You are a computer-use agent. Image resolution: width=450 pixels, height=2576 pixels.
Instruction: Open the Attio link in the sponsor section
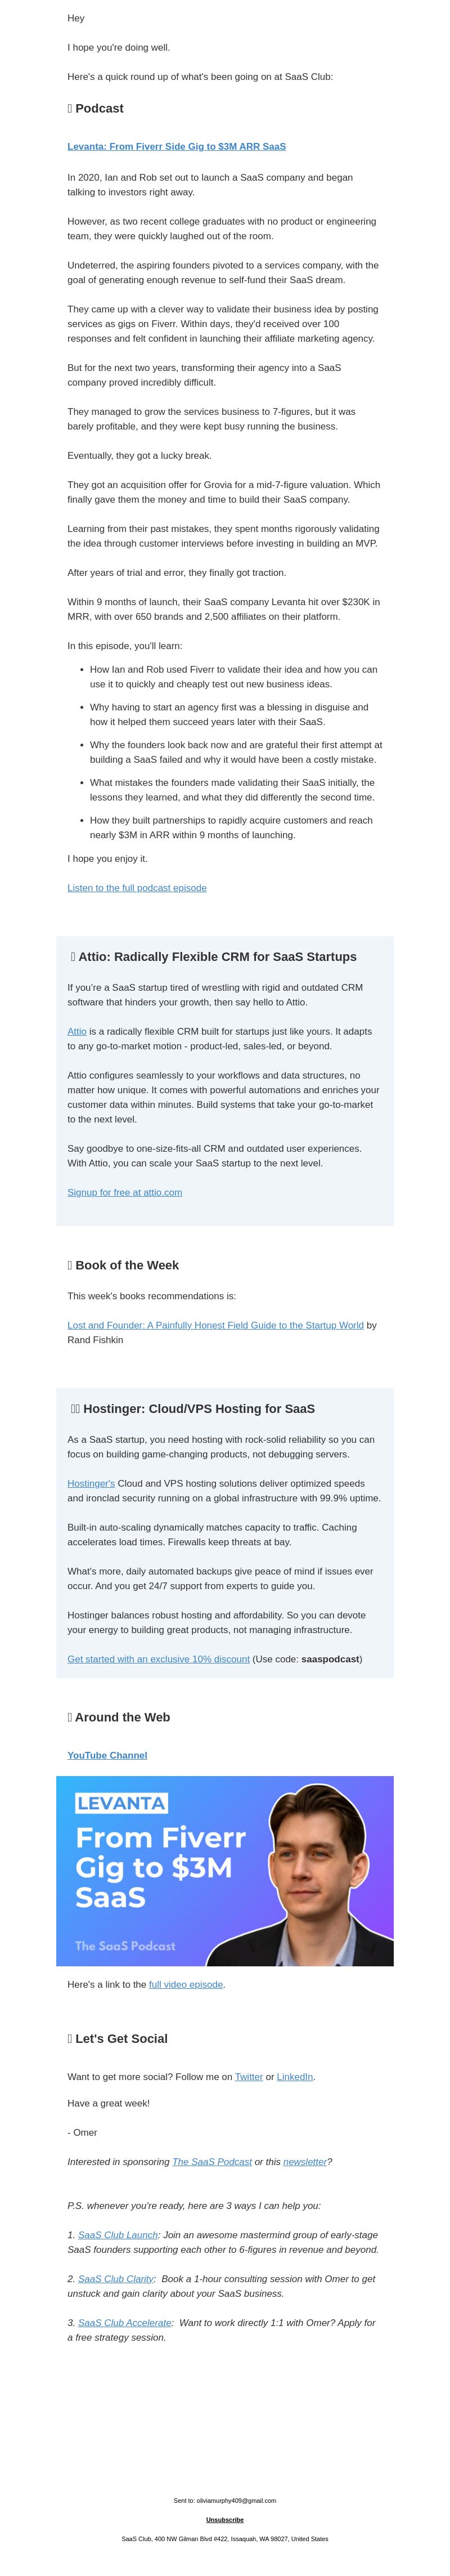pyautogui.click(x=77, y=1031)
